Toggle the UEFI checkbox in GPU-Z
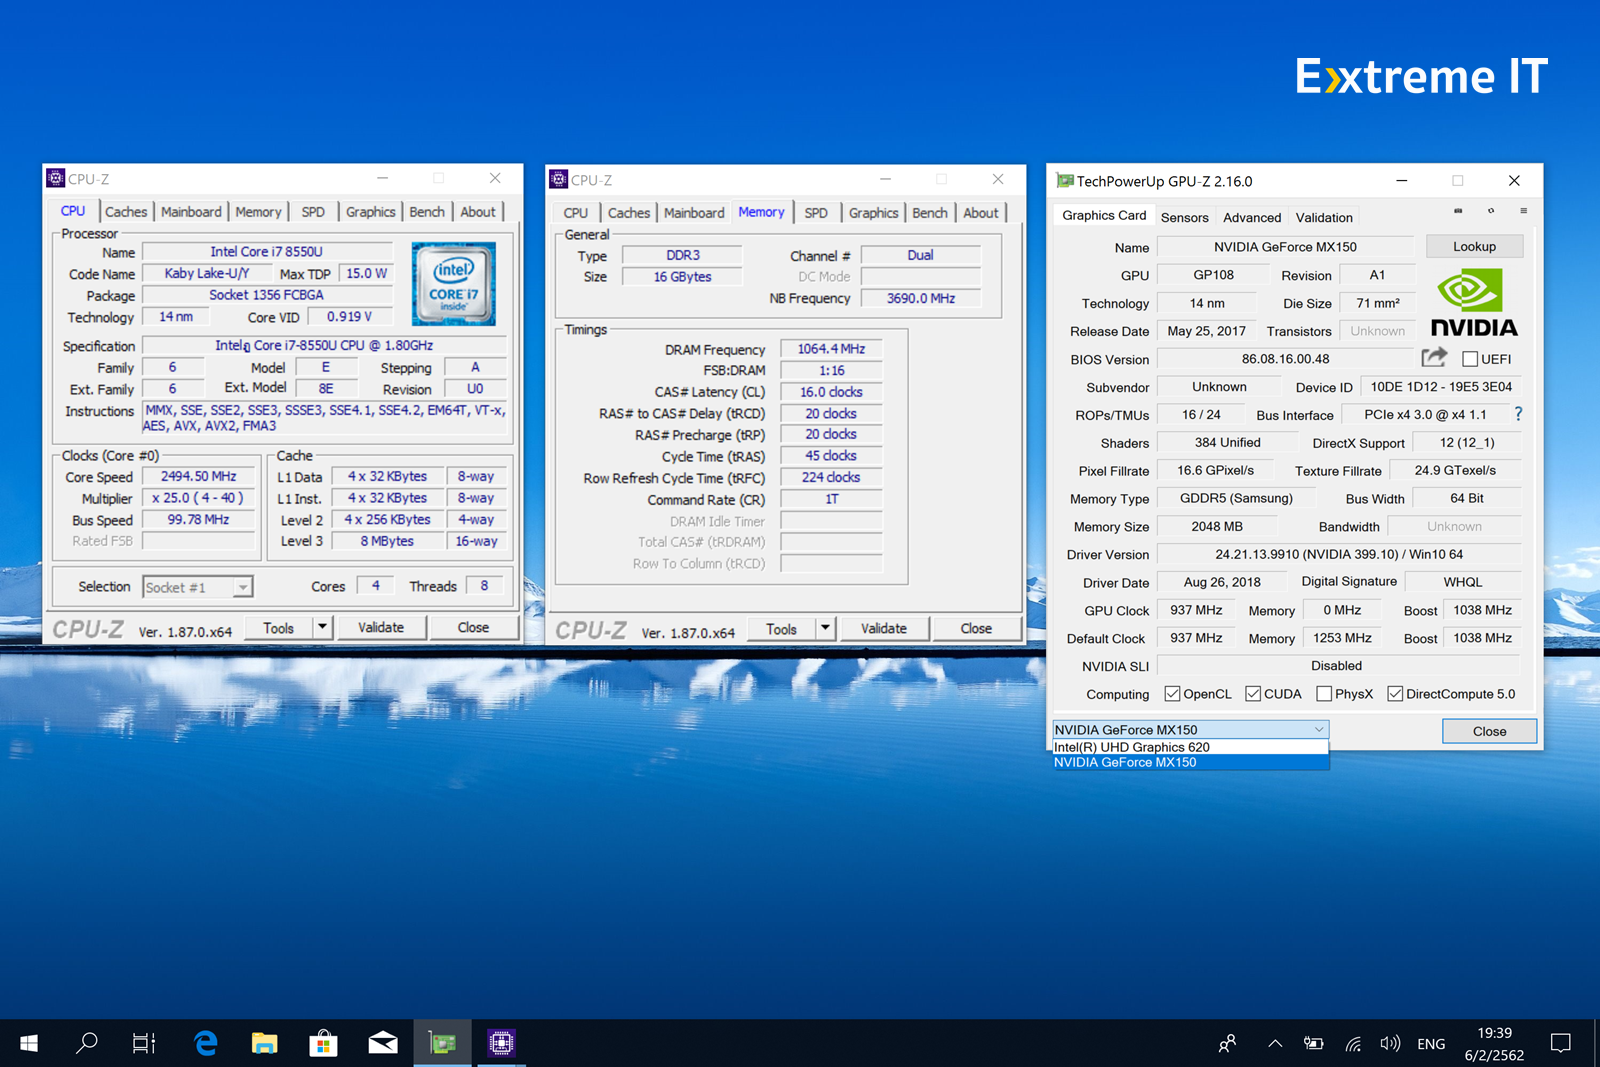The width and height of the screenshot is (1600, 1067). (x=1470, y=359)
